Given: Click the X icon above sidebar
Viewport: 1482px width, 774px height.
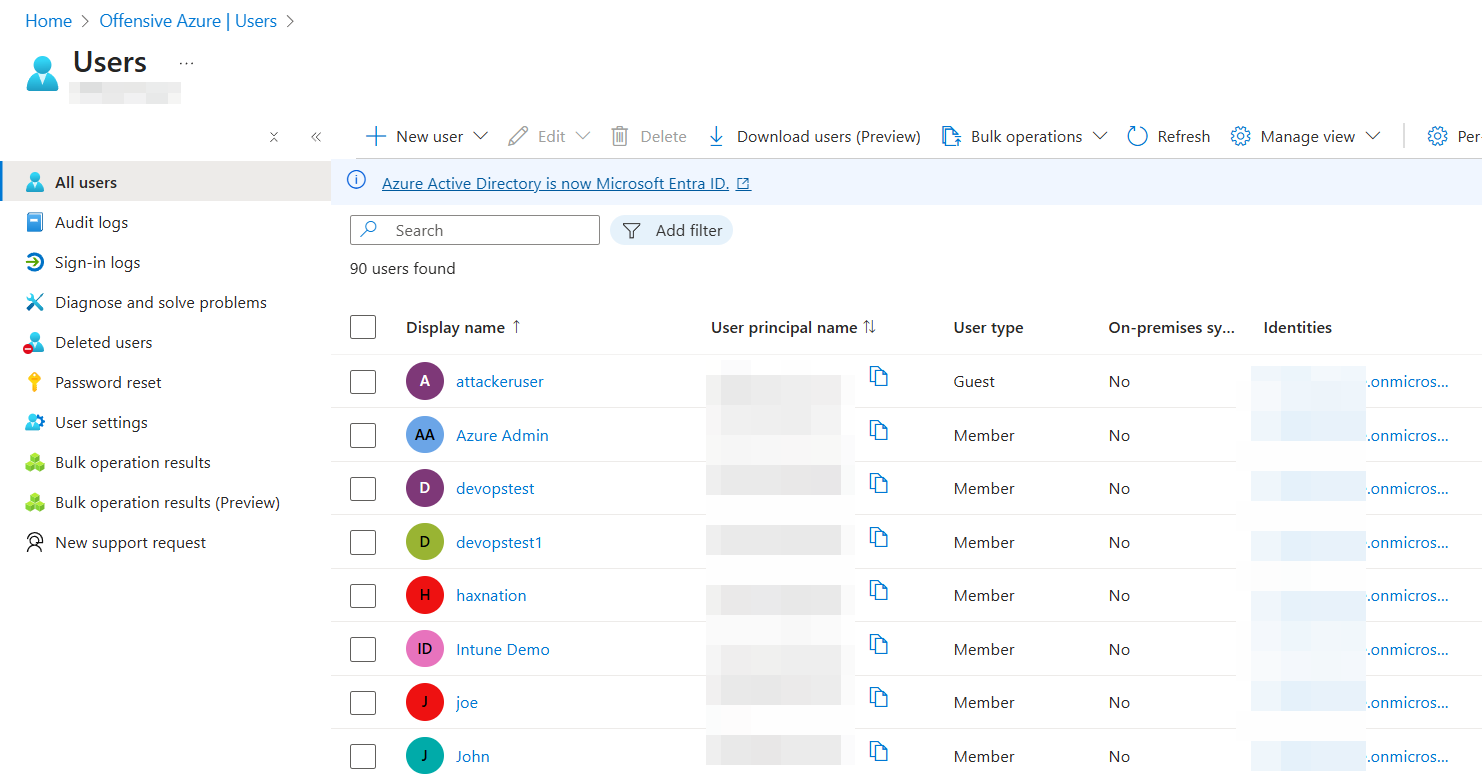Looking at the screenshot, I should coord(274,137).
